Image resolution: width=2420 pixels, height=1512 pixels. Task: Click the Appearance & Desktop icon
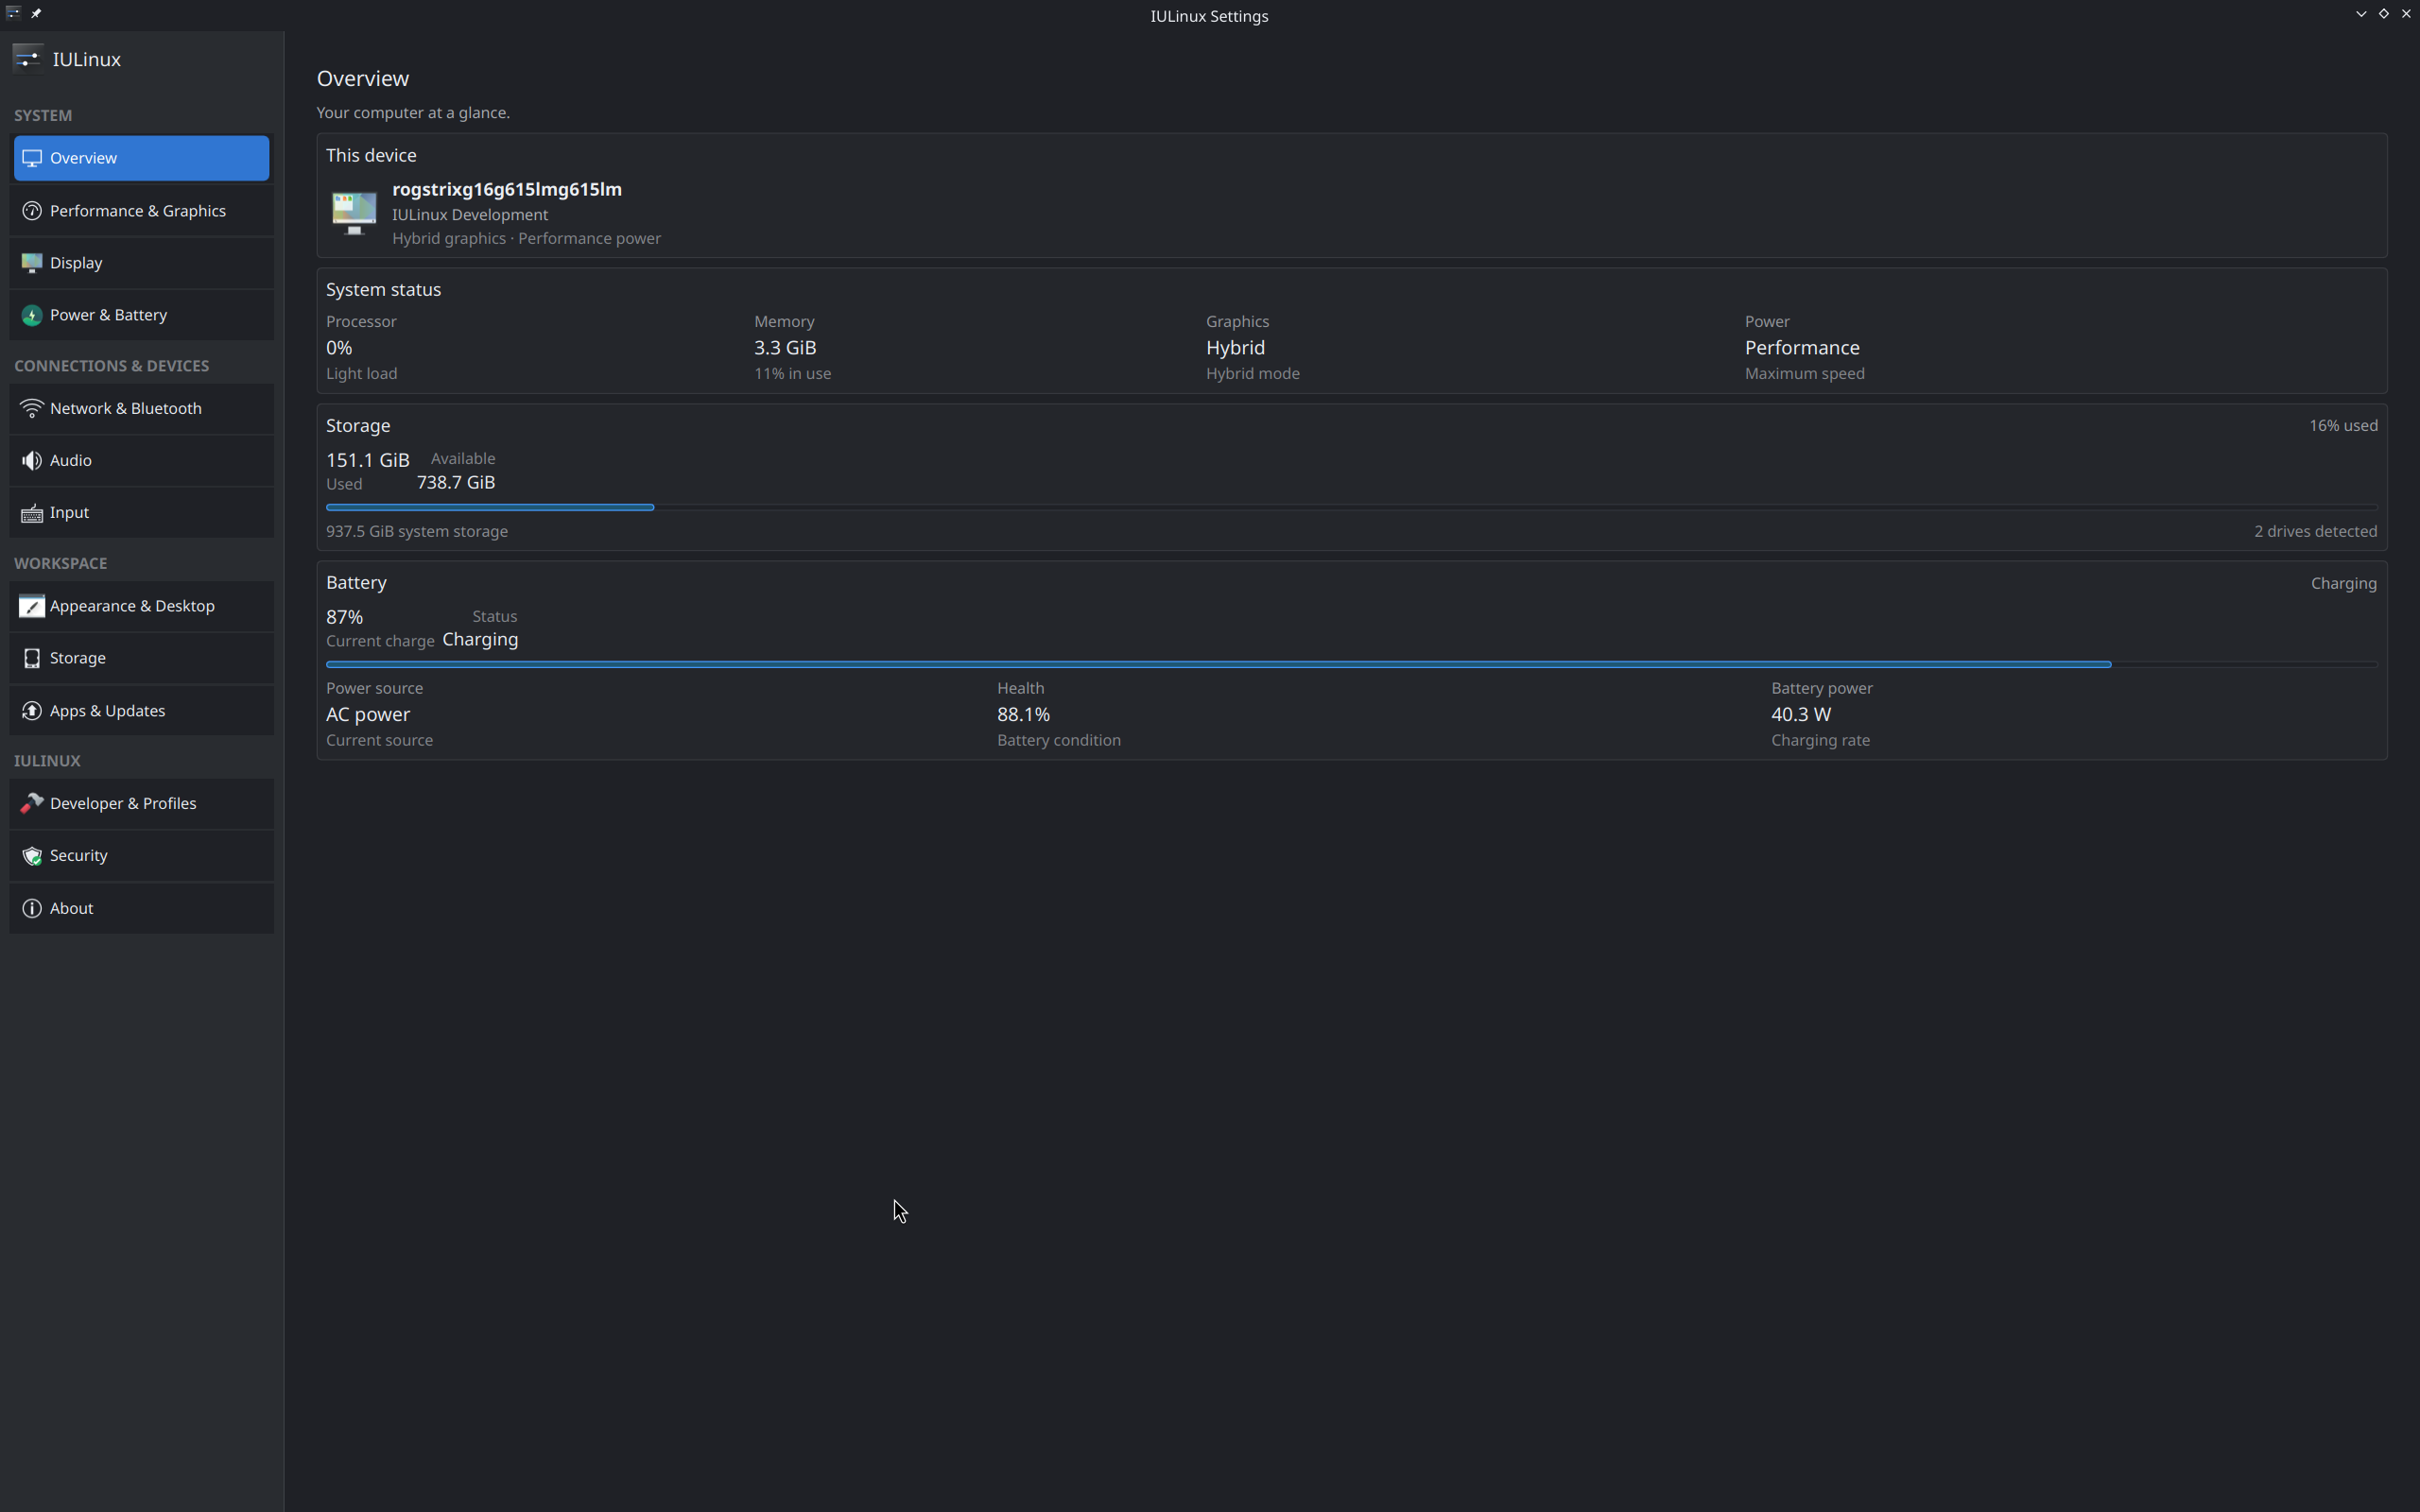coord(32,606)
